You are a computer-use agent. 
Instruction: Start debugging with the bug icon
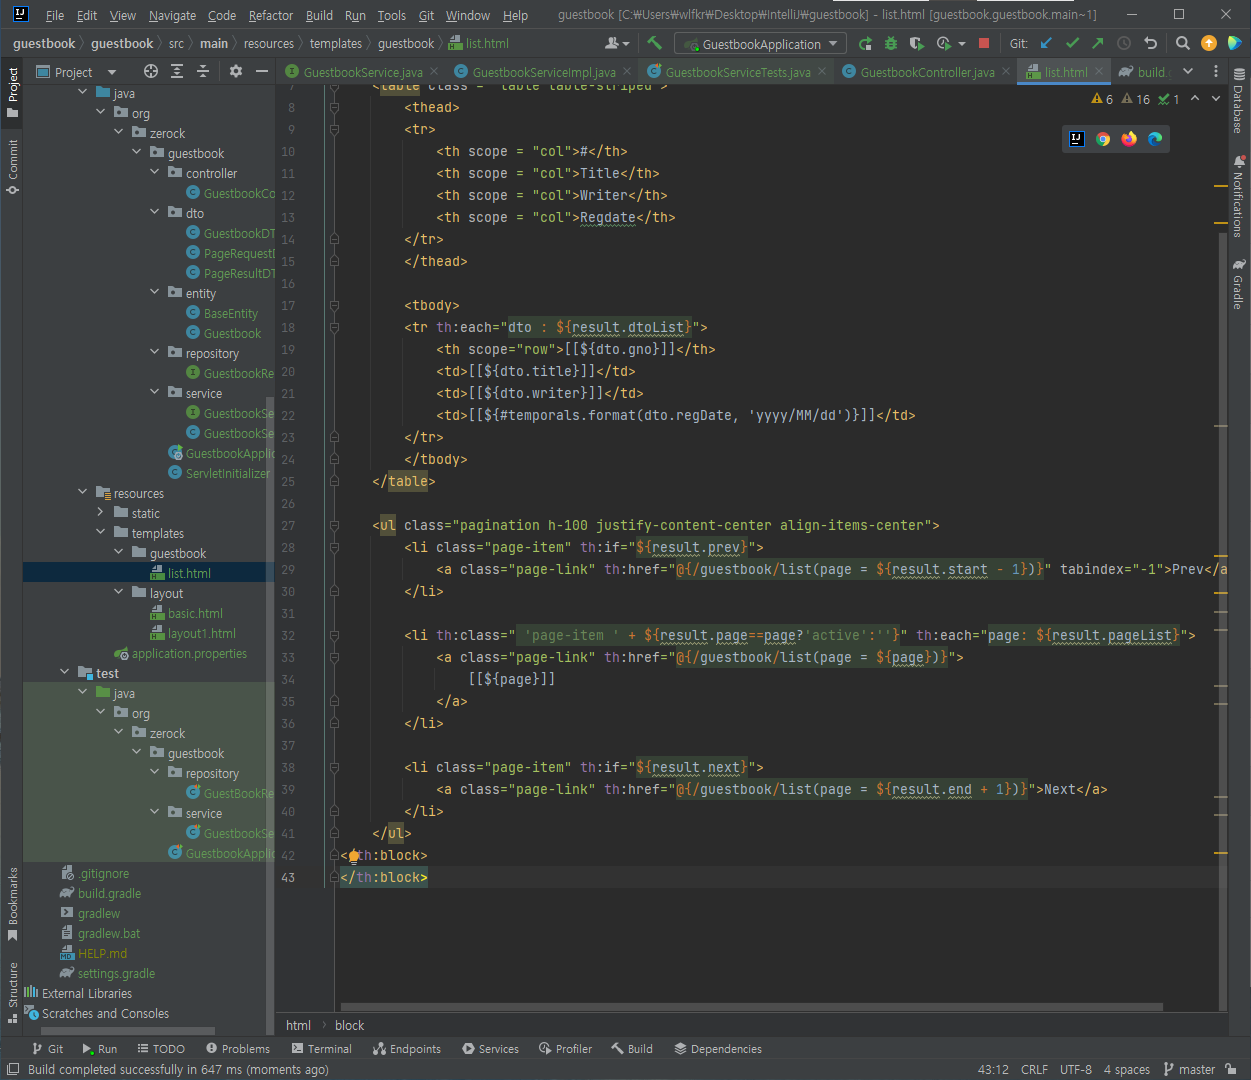coord(891,43)
